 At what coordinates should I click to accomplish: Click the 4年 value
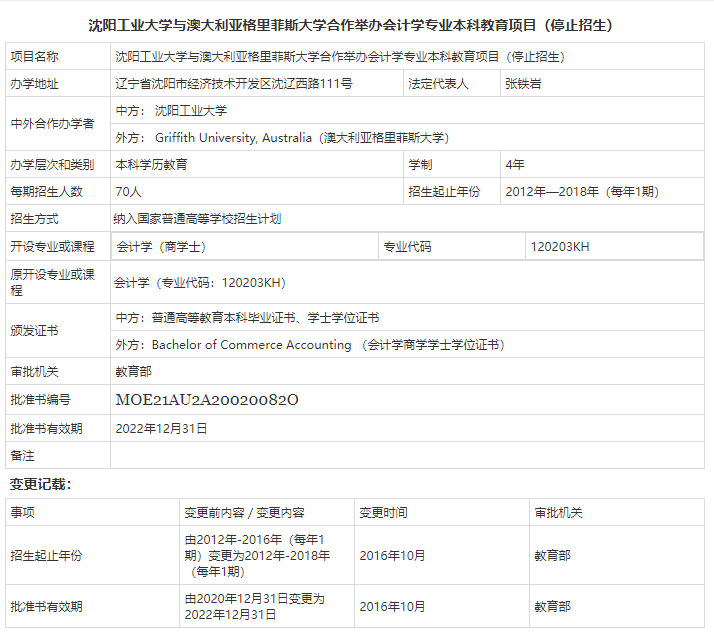(x=515, y=164)
